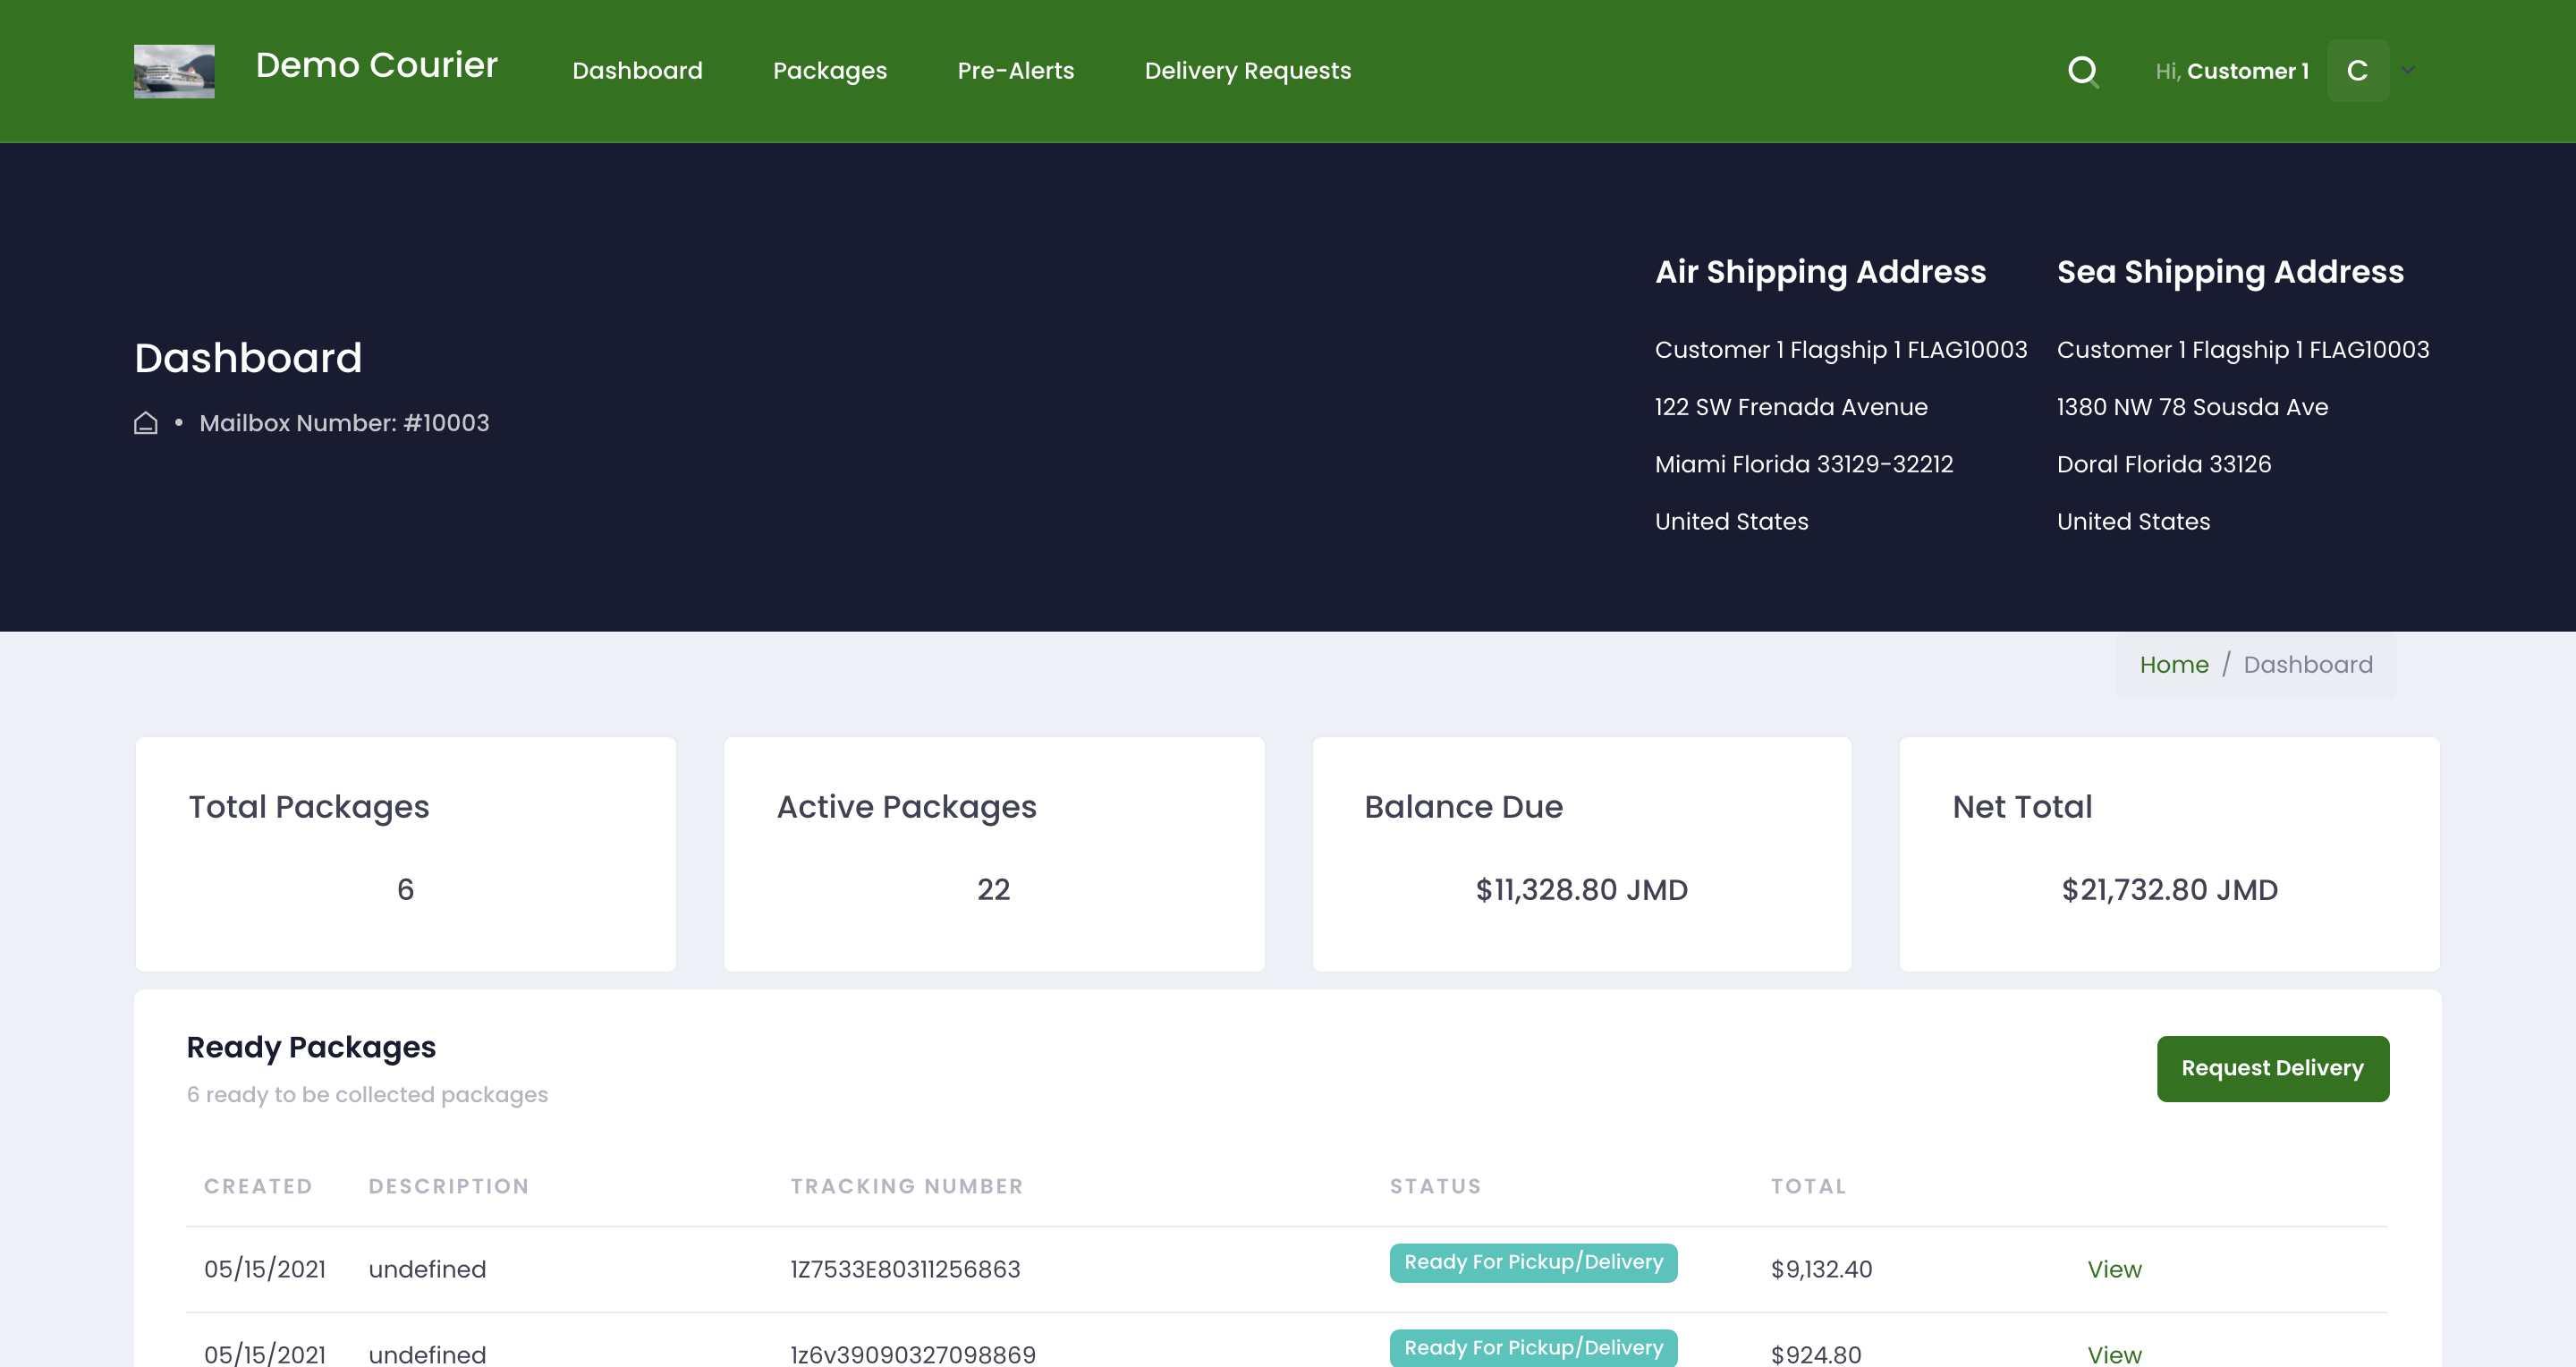Open the Dashboard nav item
The image size is (2576, 1367).
pyautogui.click(x=637, y=71)
